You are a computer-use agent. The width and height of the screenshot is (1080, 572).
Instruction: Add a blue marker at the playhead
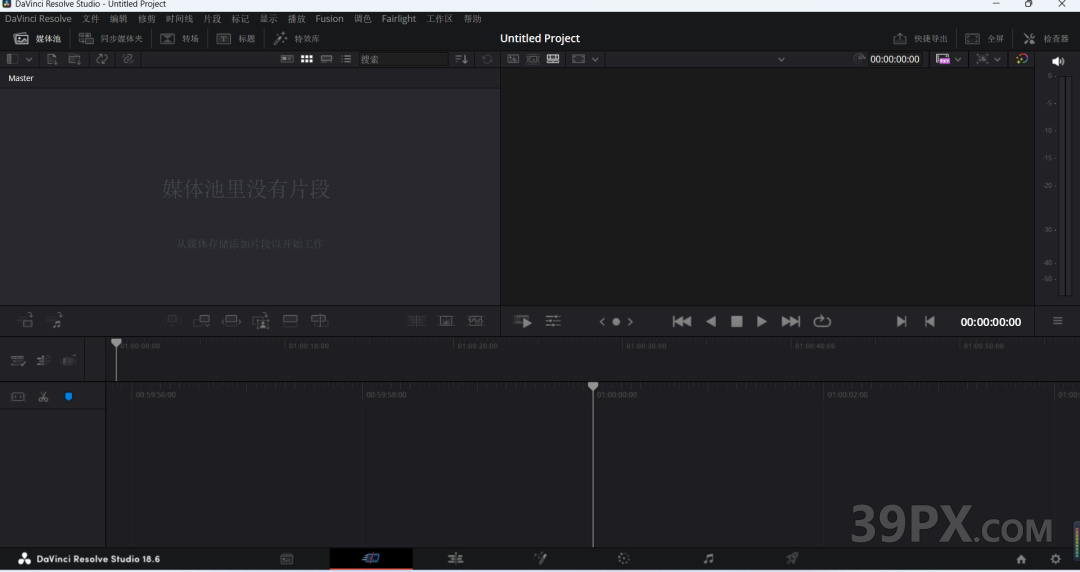click(68, 397)
